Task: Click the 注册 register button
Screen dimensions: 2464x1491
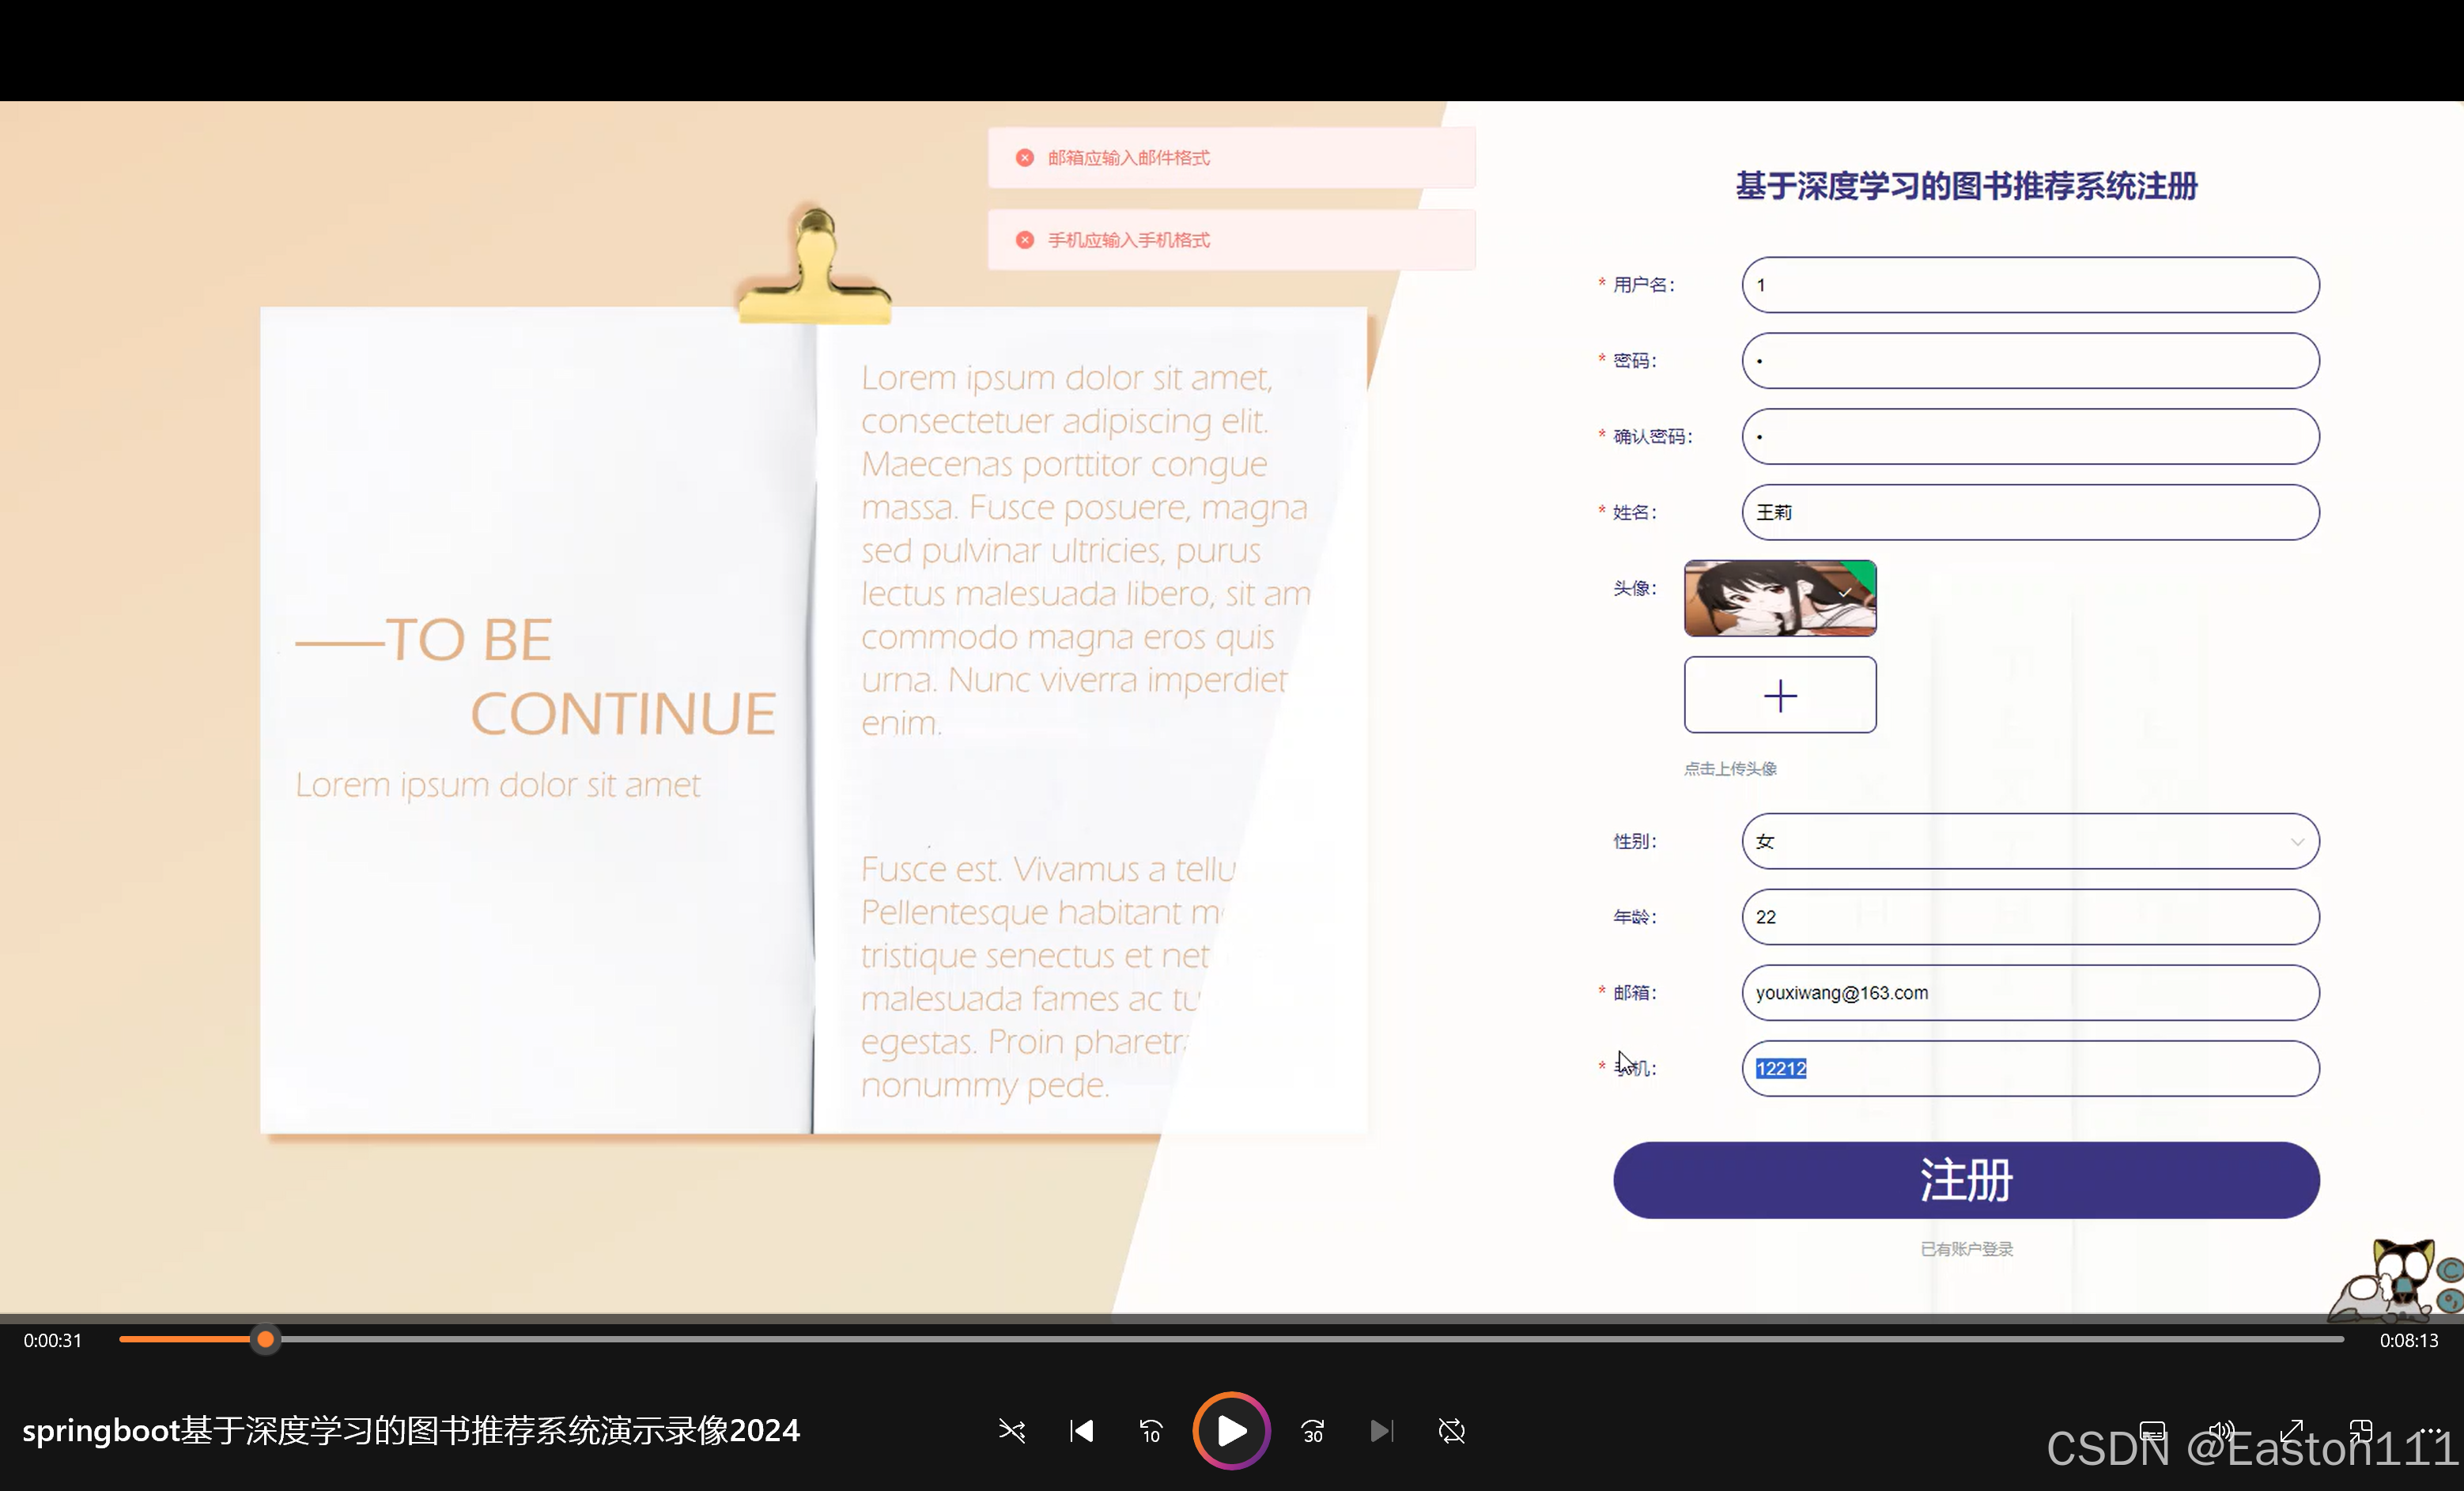Action: [1966, 1180]
